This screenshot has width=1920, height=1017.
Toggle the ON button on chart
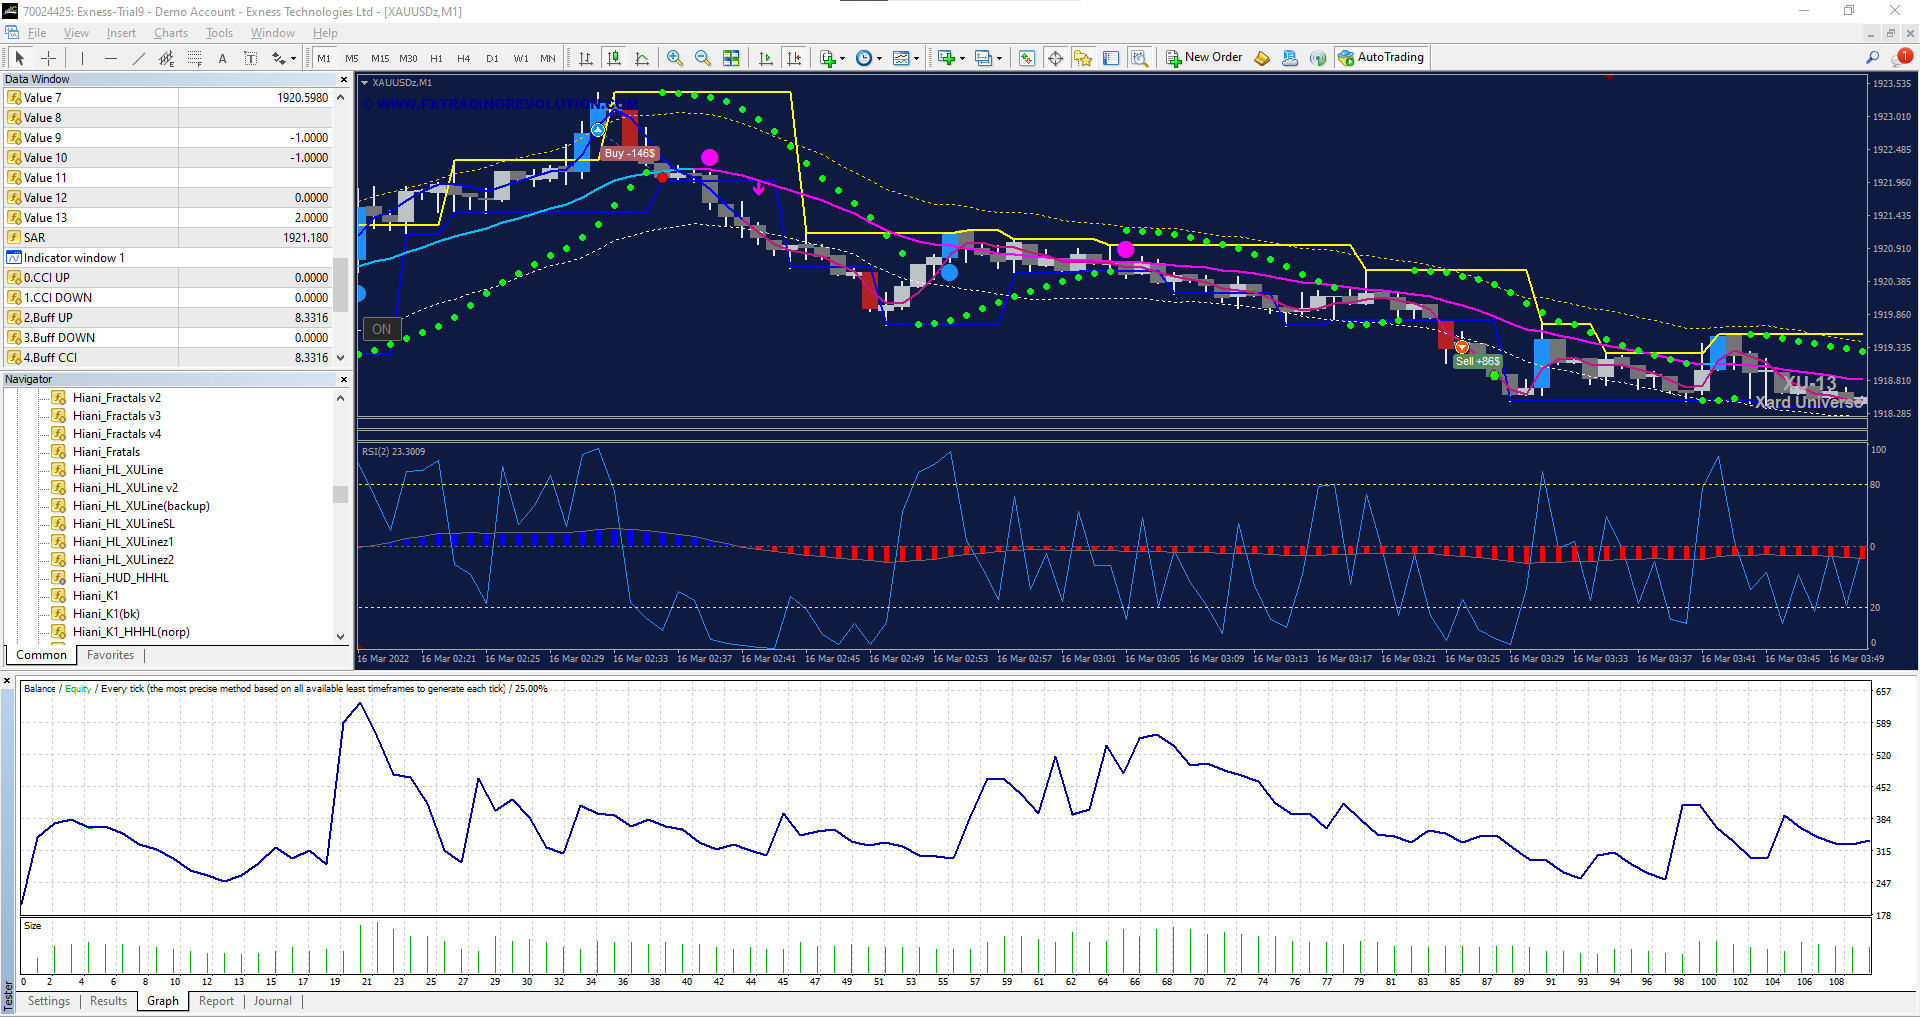pos(381,329)
